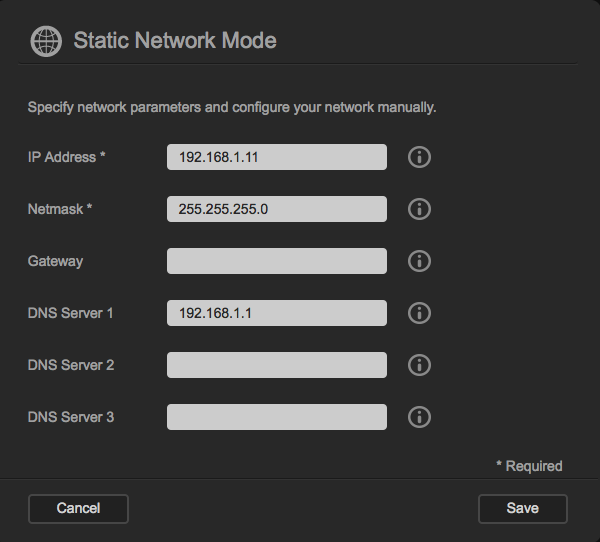The height and width of the screenshot is (542, 600).
Task: Click the Gateway label
Action: click(x=56, y=261)
